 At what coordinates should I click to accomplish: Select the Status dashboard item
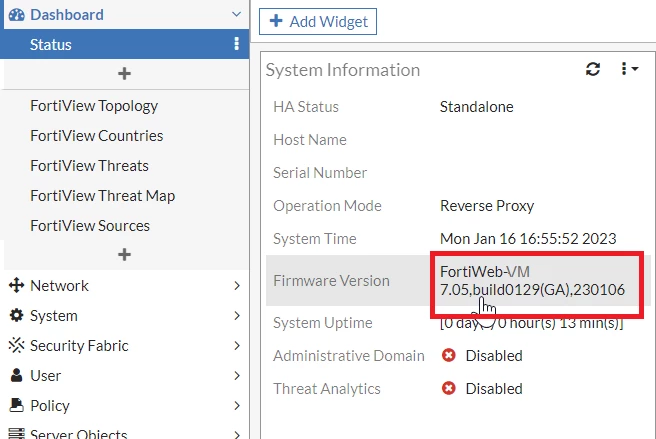tap(124, 44)
